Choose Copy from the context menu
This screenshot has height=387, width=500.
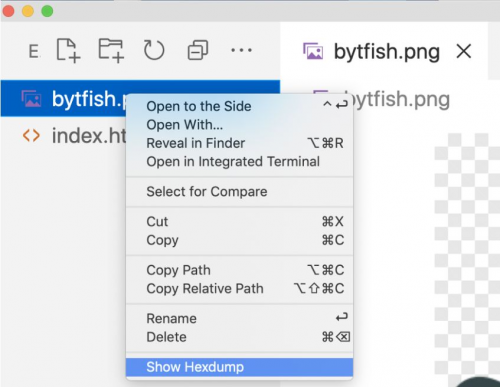(239, 240)
